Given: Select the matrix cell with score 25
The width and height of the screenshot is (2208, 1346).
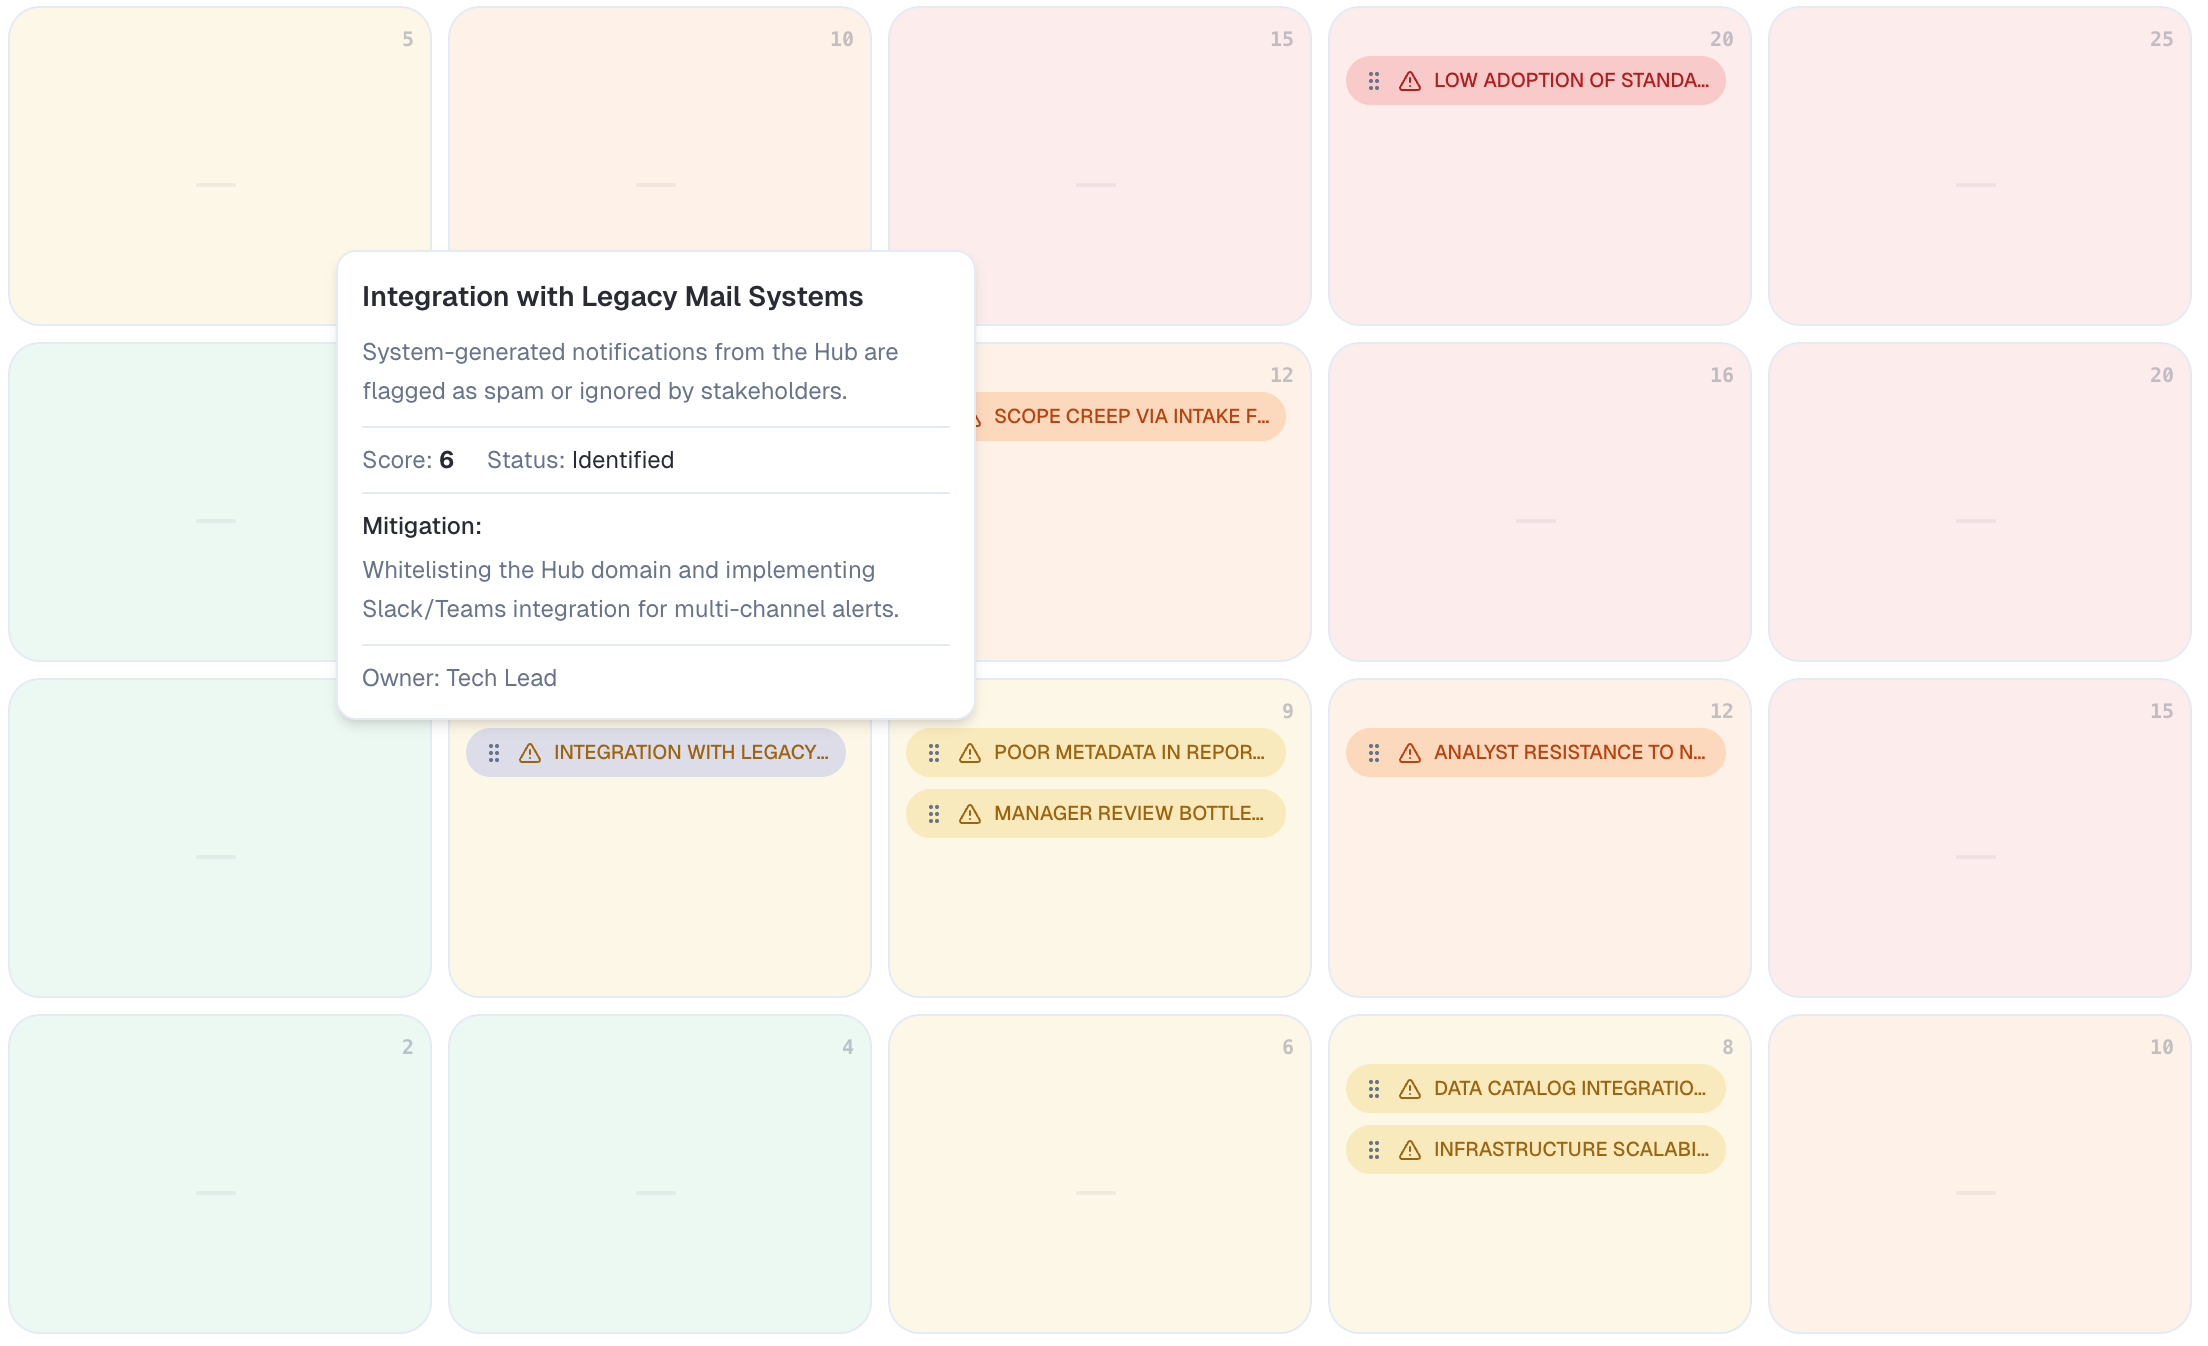Looking at the screenshot, I should [x=1980, y=165].
